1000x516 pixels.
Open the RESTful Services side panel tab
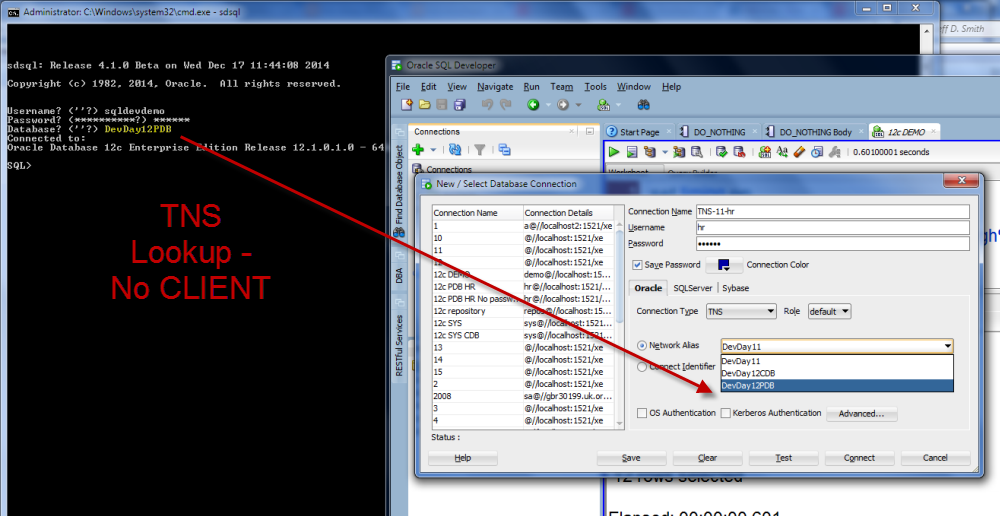click(x=399, y=345)
